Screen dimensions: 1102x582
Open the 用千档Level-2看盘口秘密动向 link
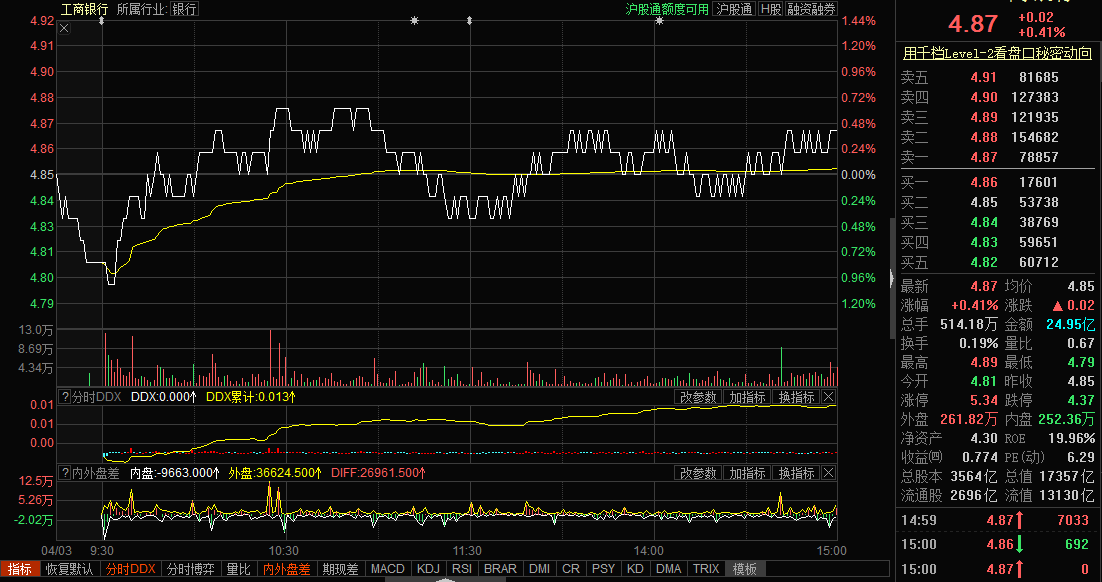[997, 53]
